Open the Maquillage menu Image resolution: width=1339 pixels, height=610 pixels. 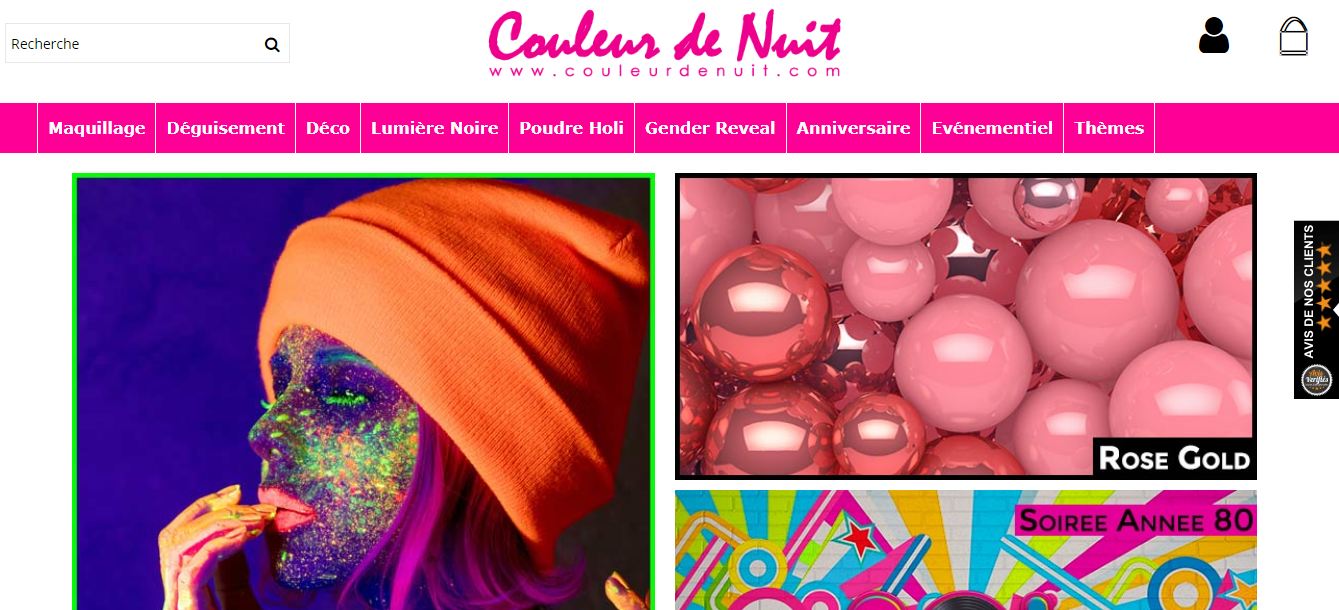pyautogui.click(x=97, y=128)
